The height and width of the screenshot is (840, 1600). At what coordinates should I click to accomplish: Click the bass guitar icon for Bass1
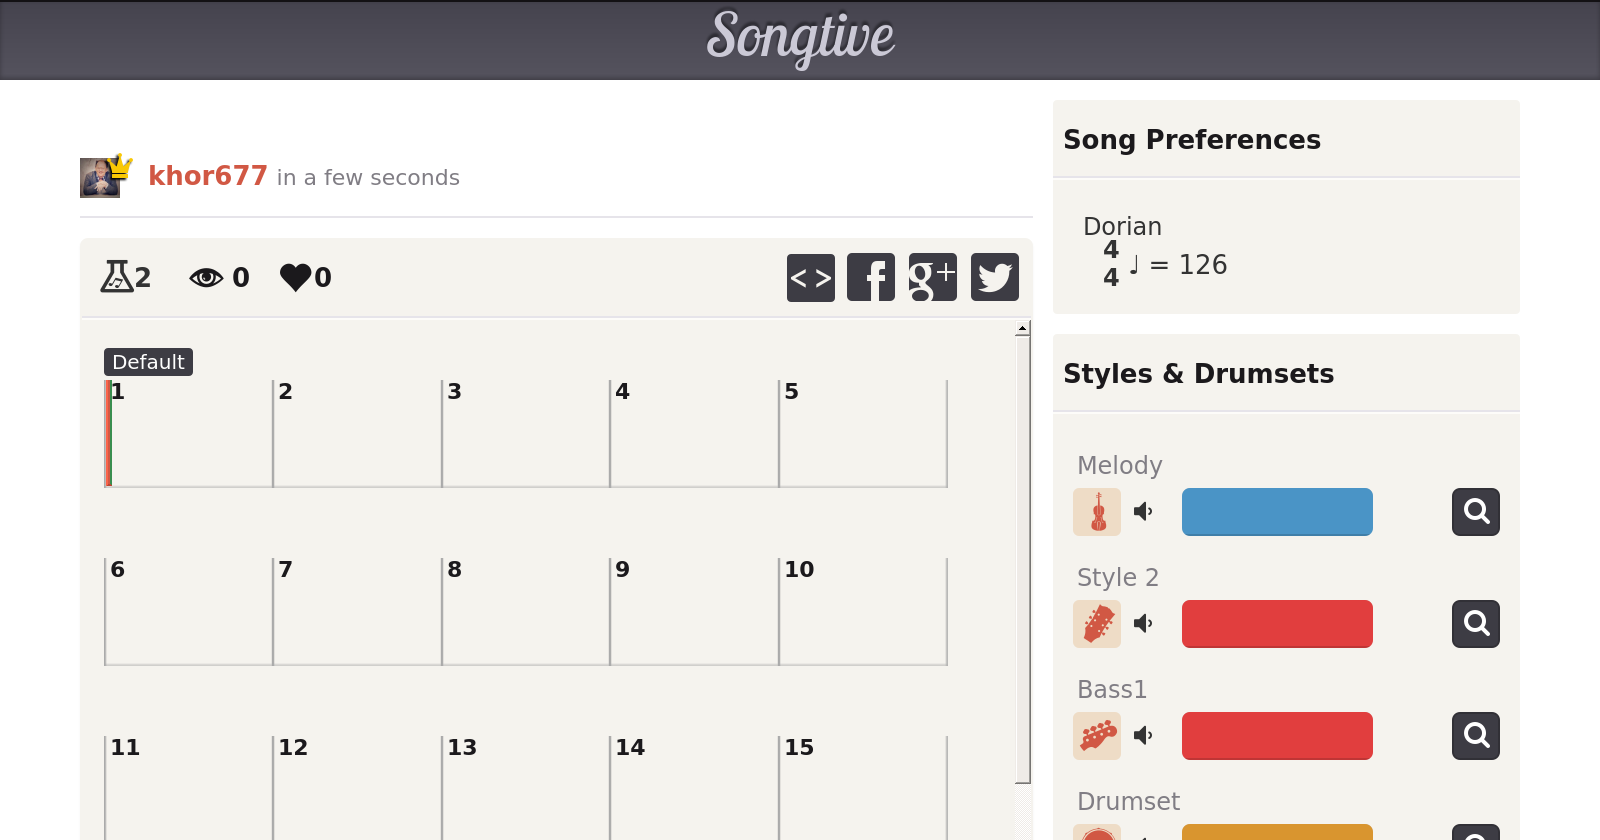pyautogui.click(x=1097, y=736)
